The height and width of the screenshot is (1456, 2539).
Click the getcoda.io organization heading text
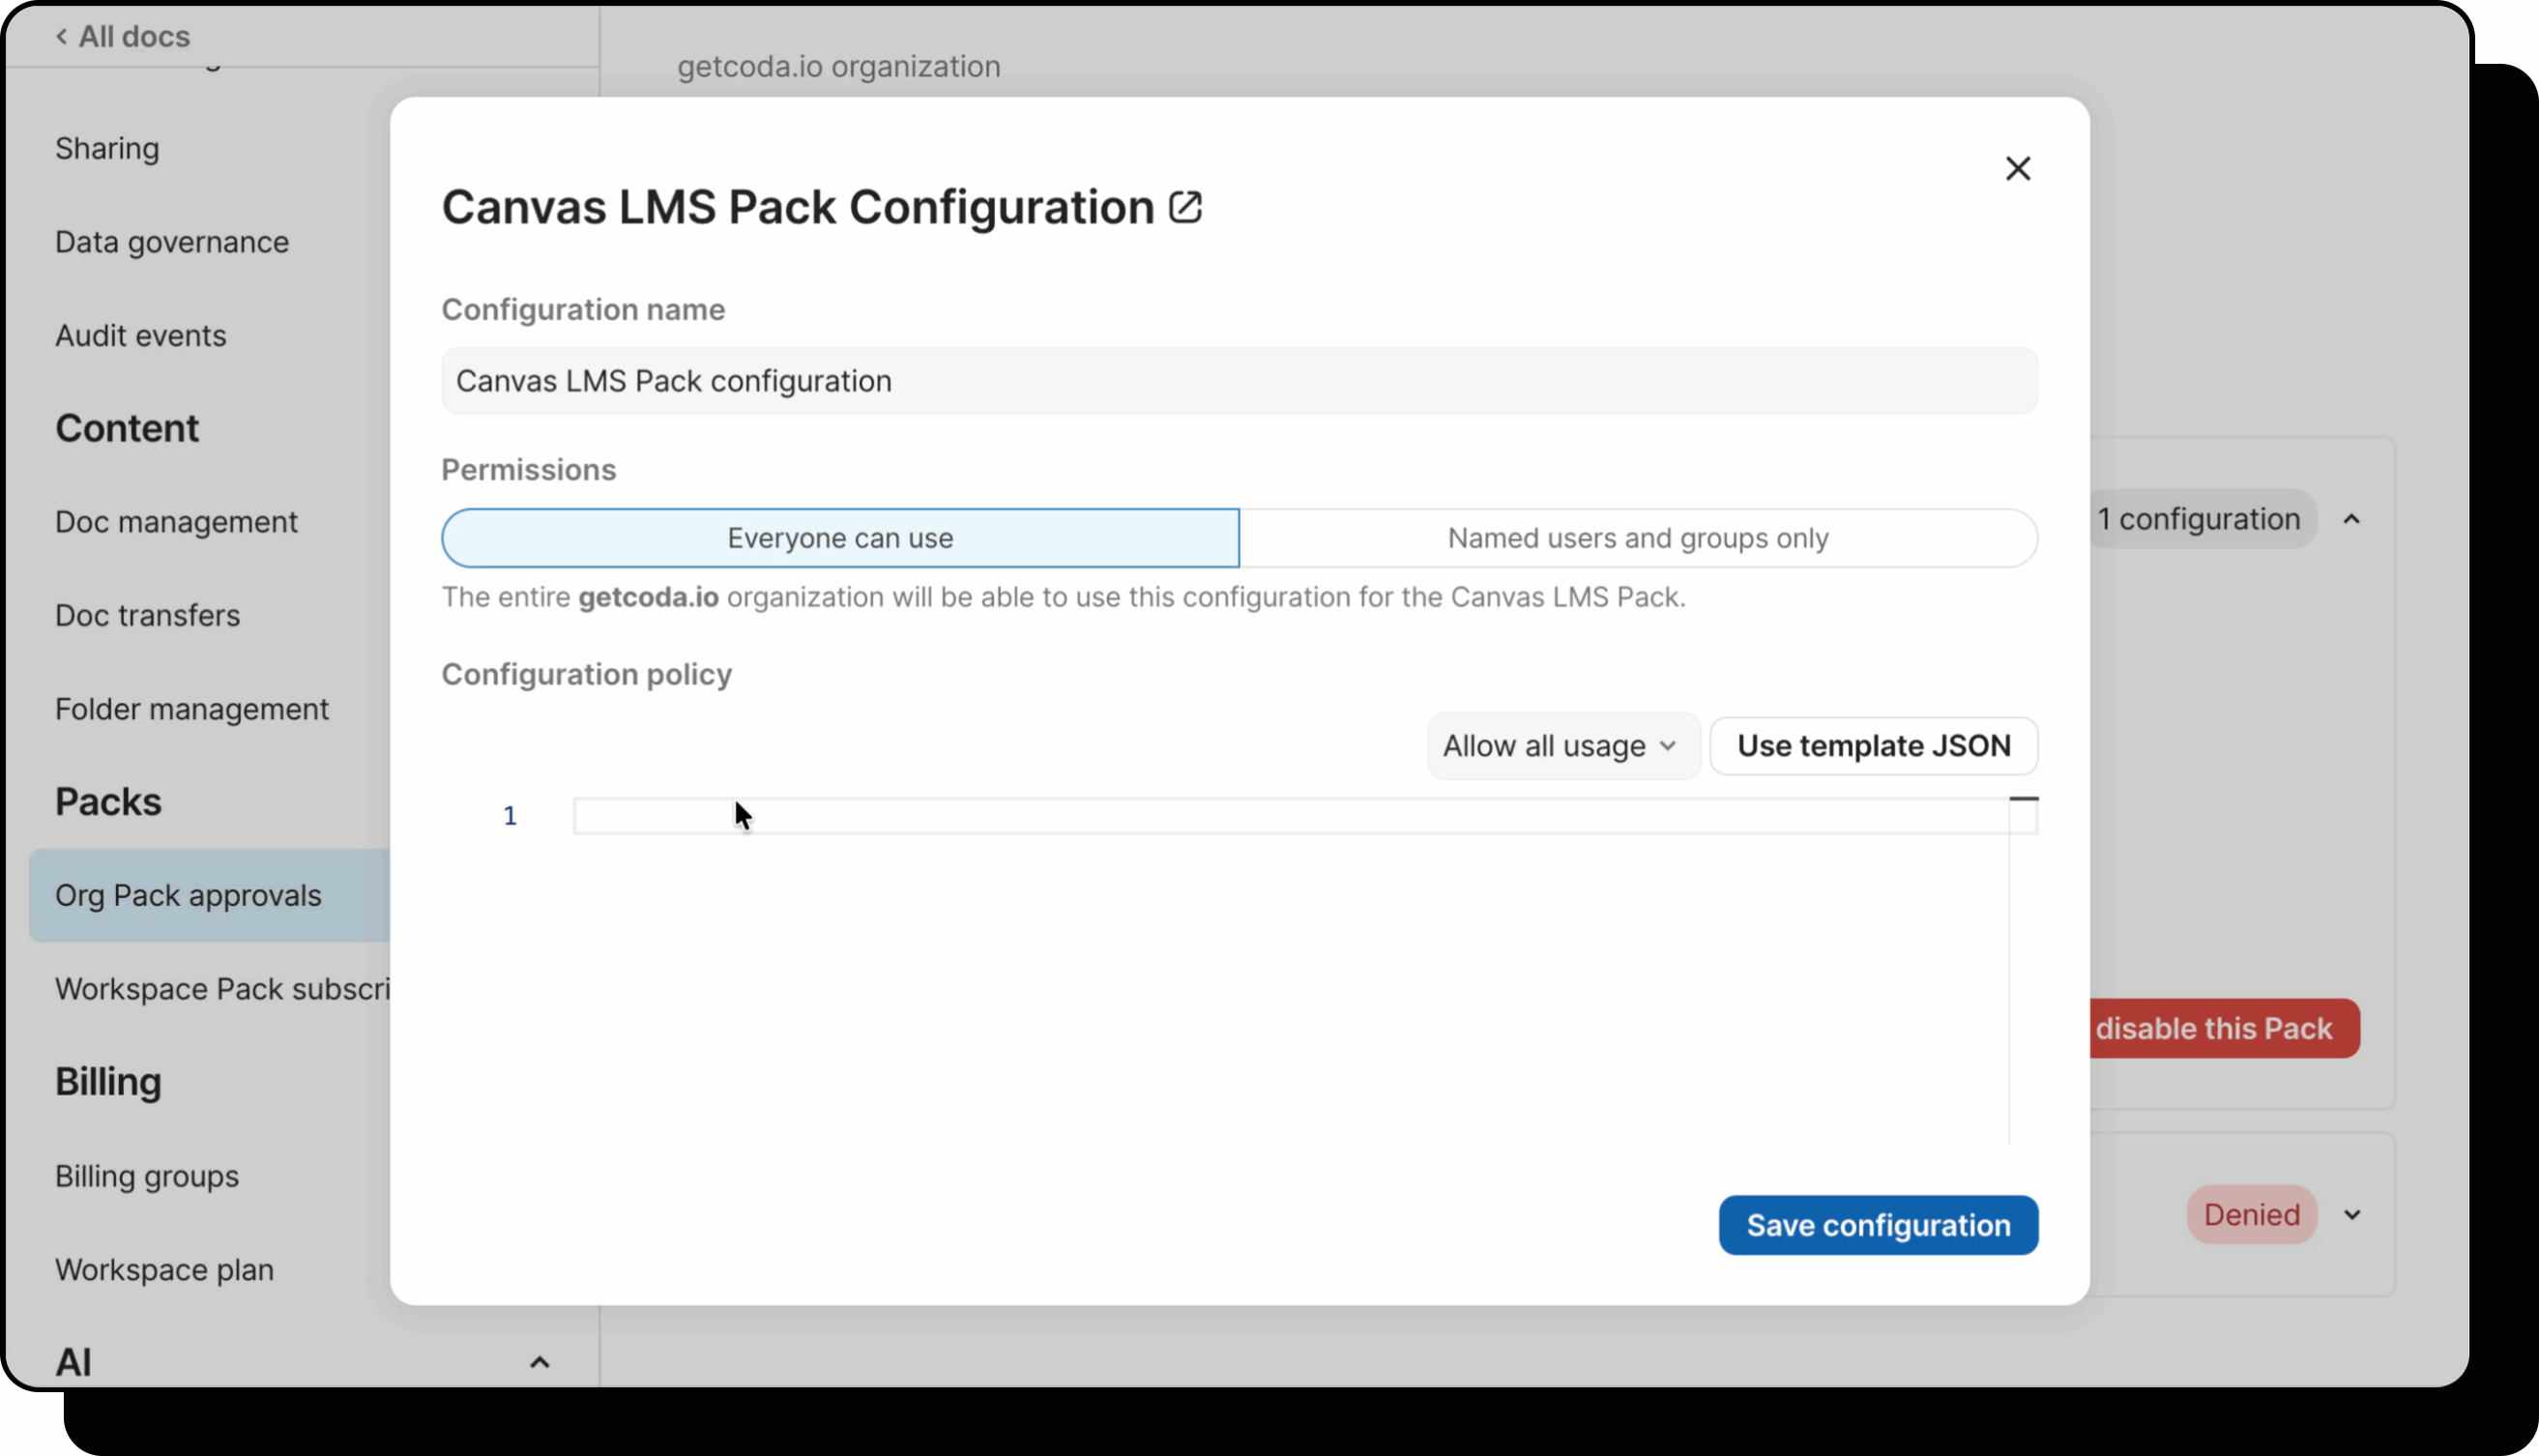(x=838, y=66)
